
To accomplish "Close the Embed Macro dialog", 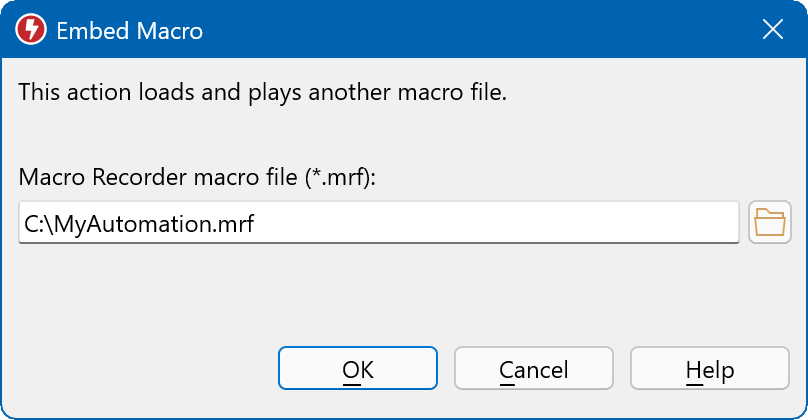I will click(772, 30).
